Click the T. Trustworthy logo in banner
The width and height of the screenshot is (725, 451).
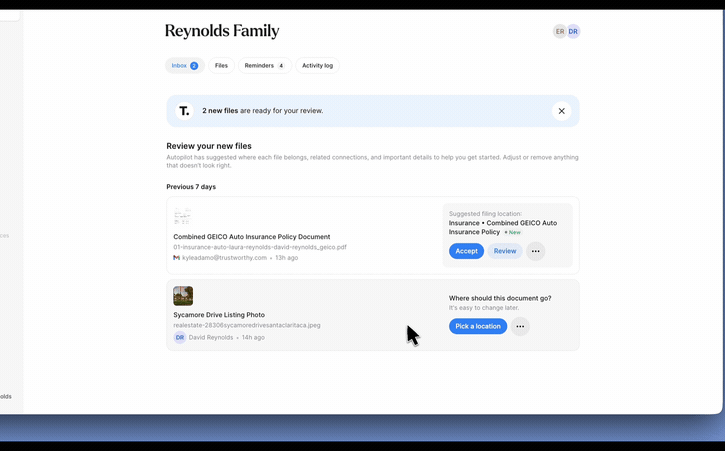[x=184, y=111]
